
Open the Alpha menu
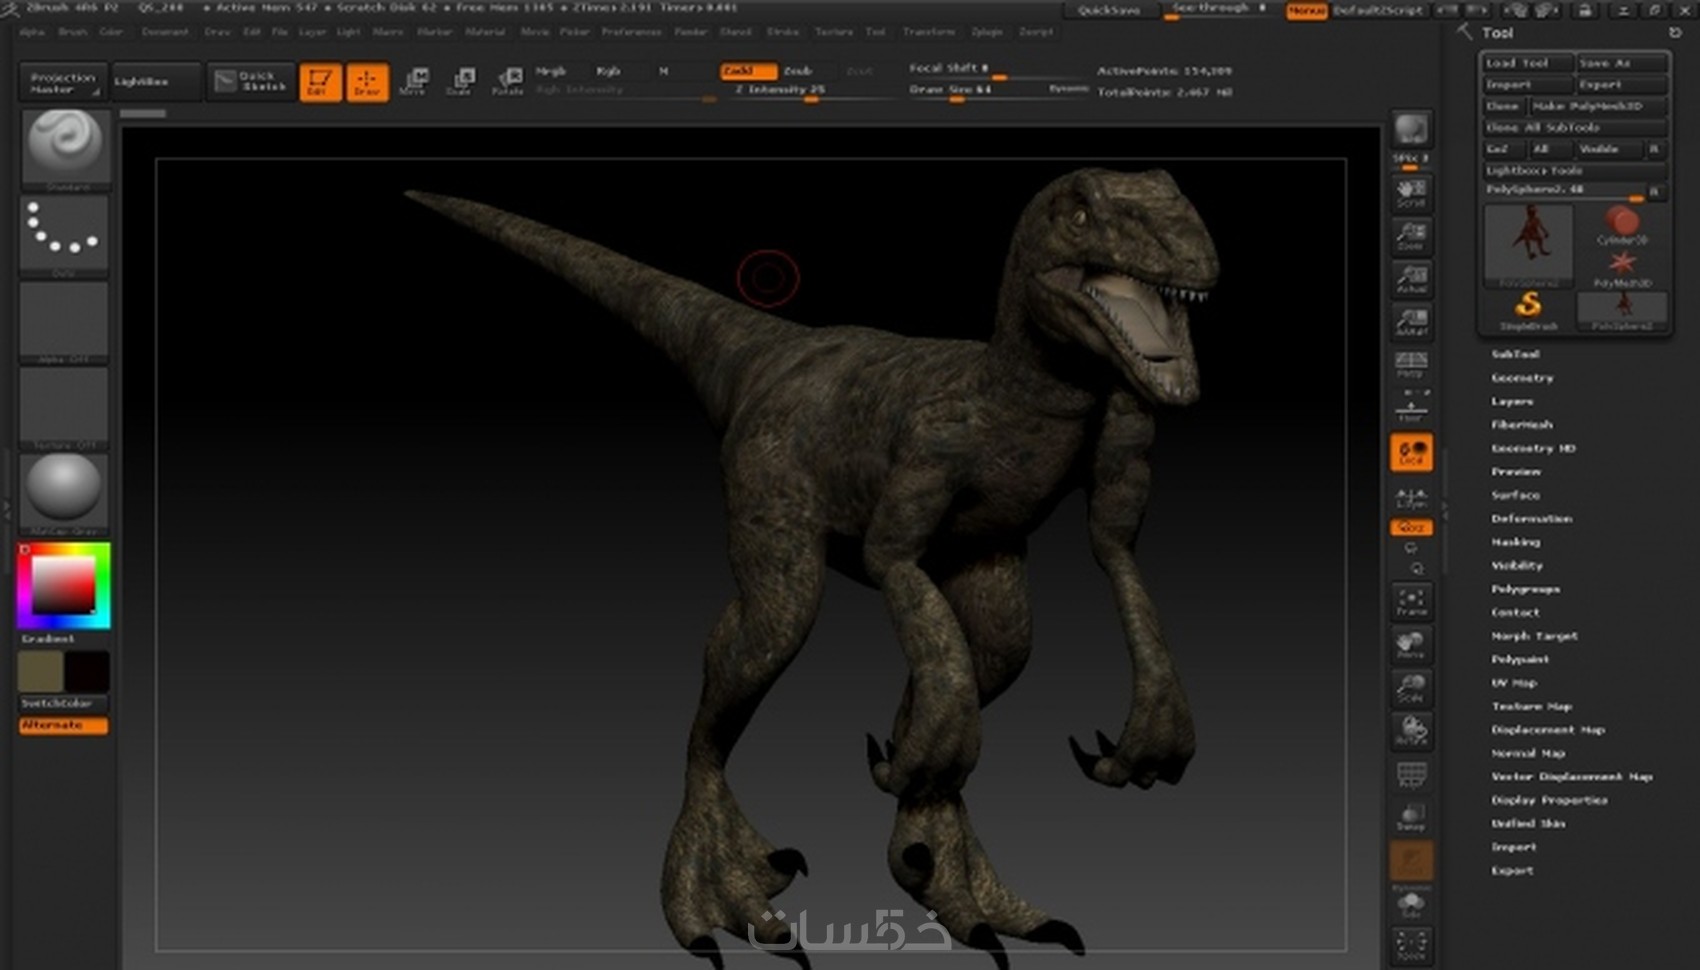32,32
